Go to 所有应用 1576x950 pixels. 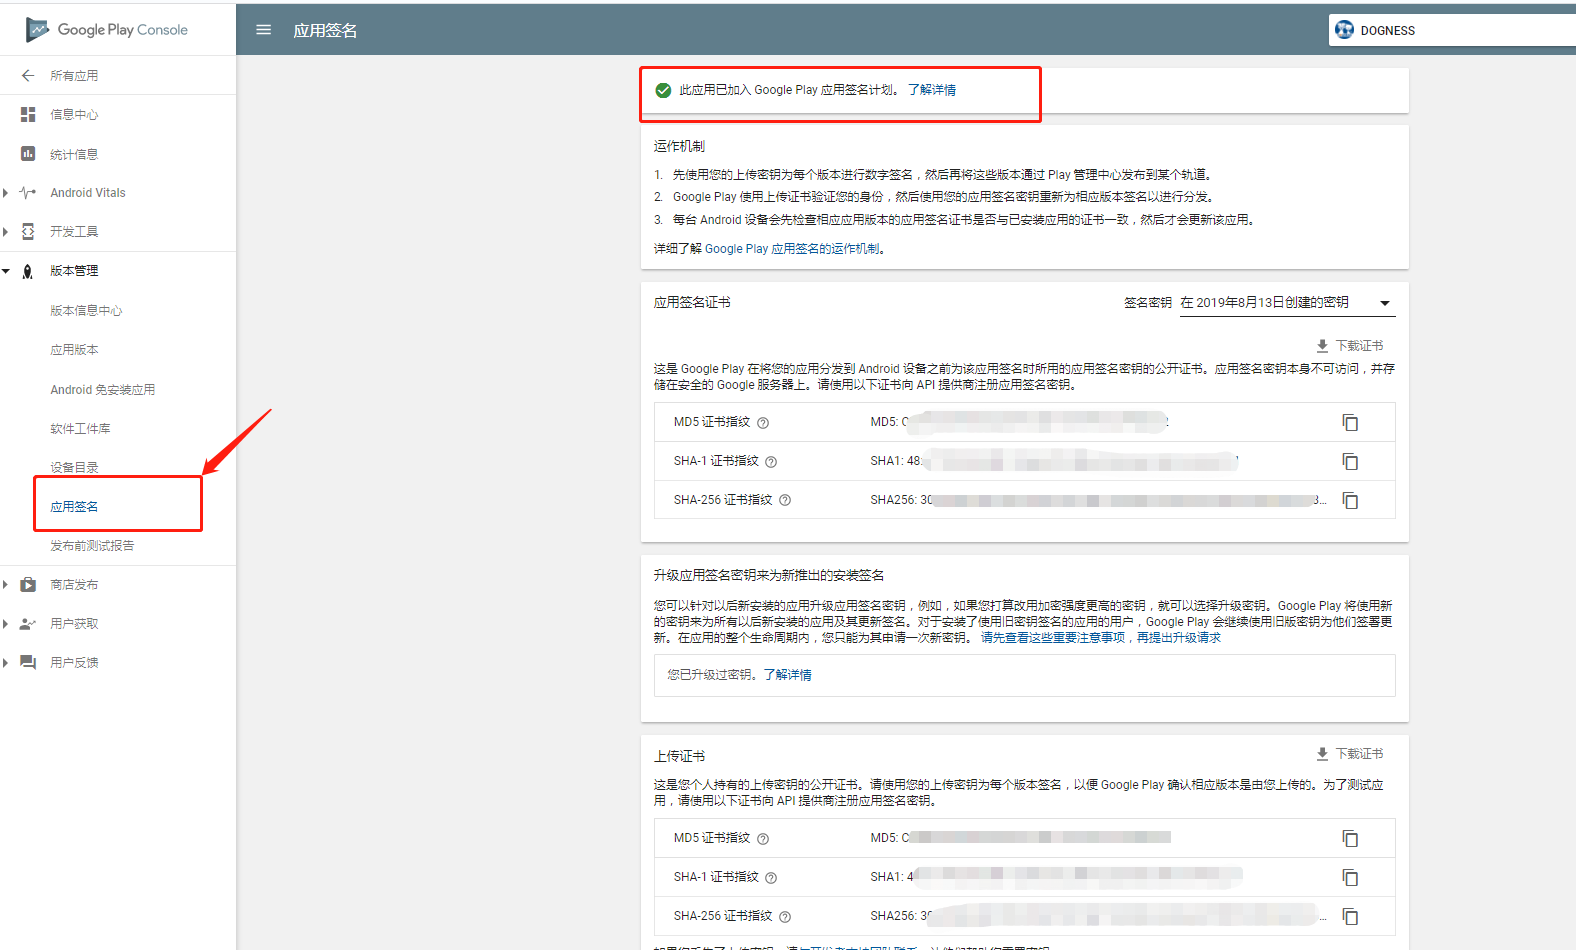pos(74,76)
